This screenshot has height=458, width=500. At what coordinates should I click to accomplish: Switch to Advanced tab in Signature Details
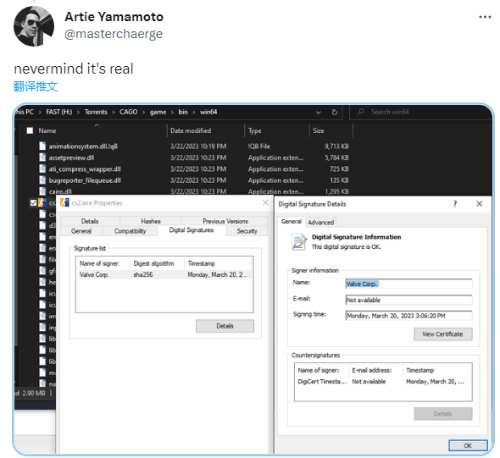(321, 222)
